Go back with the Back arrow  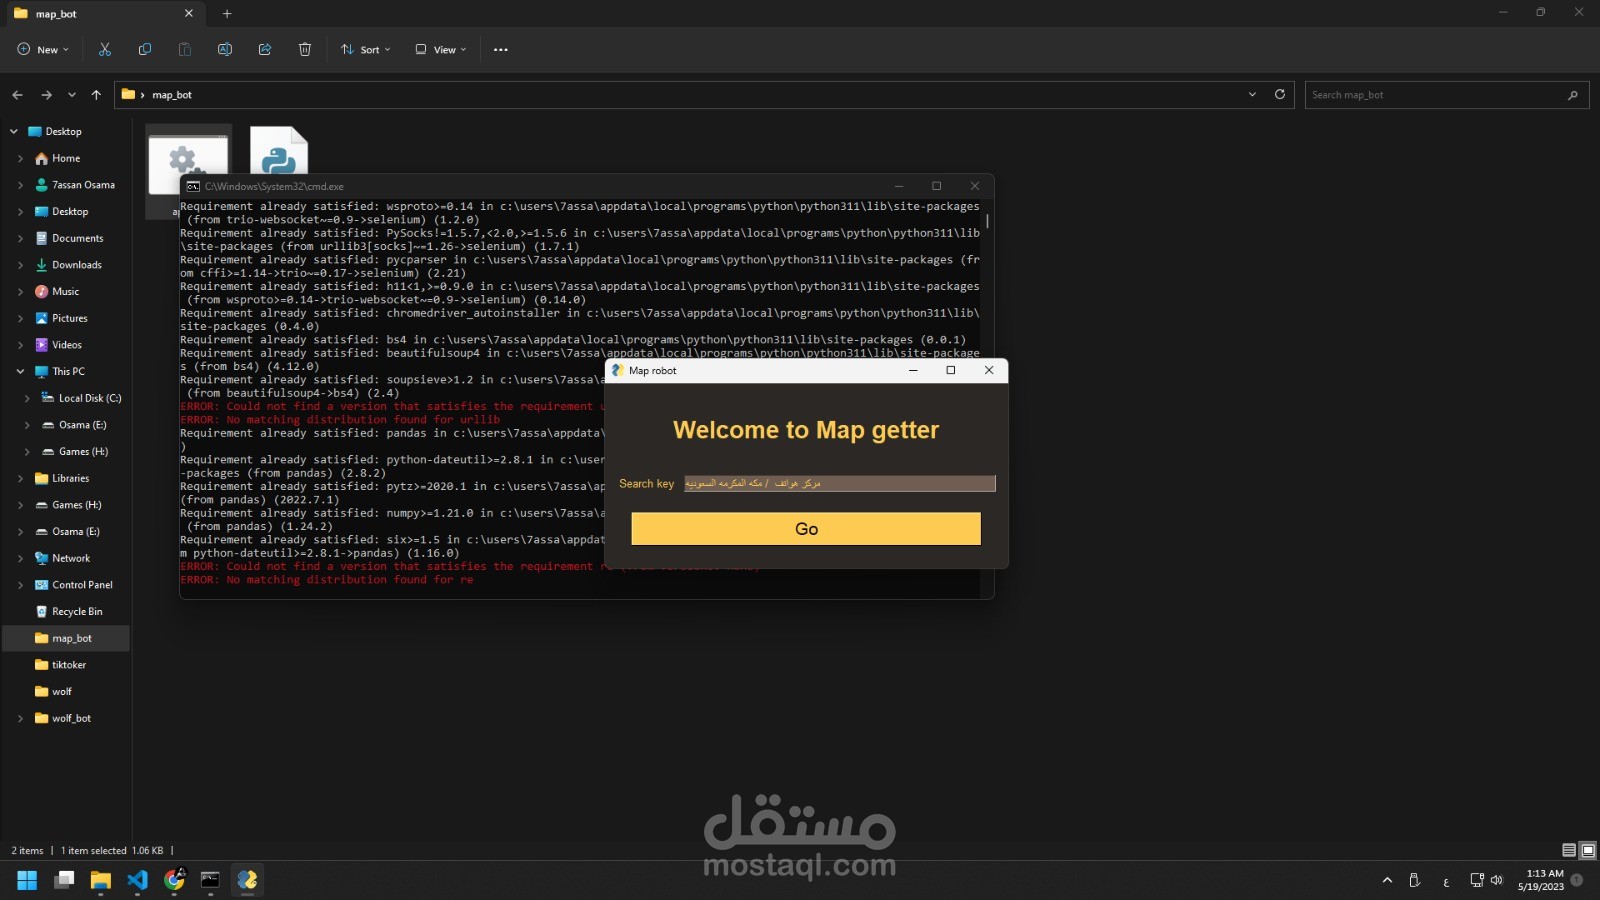17,95
